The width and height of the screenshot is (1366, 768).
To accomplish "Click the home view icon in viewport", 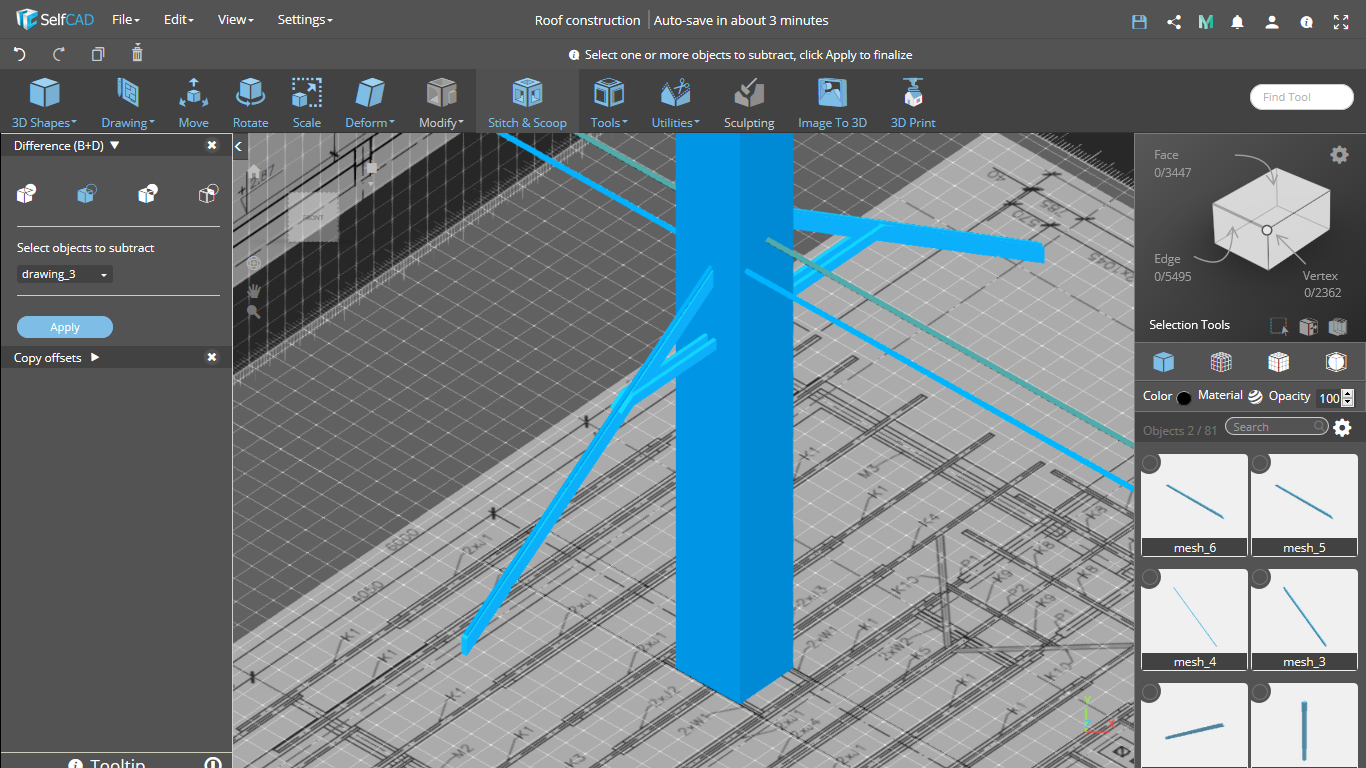I will coord(254,172).
